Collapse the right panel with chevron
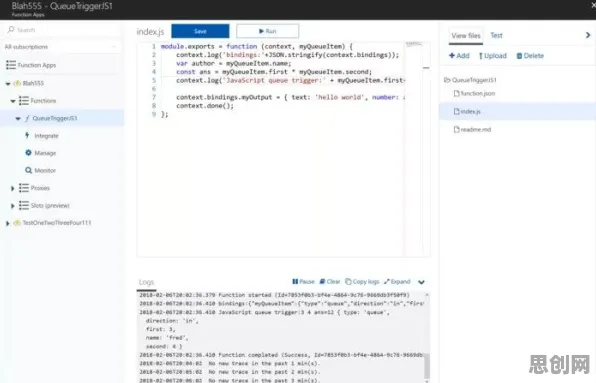The width and height of the screenshot is (596, 383). click(588, 35)
